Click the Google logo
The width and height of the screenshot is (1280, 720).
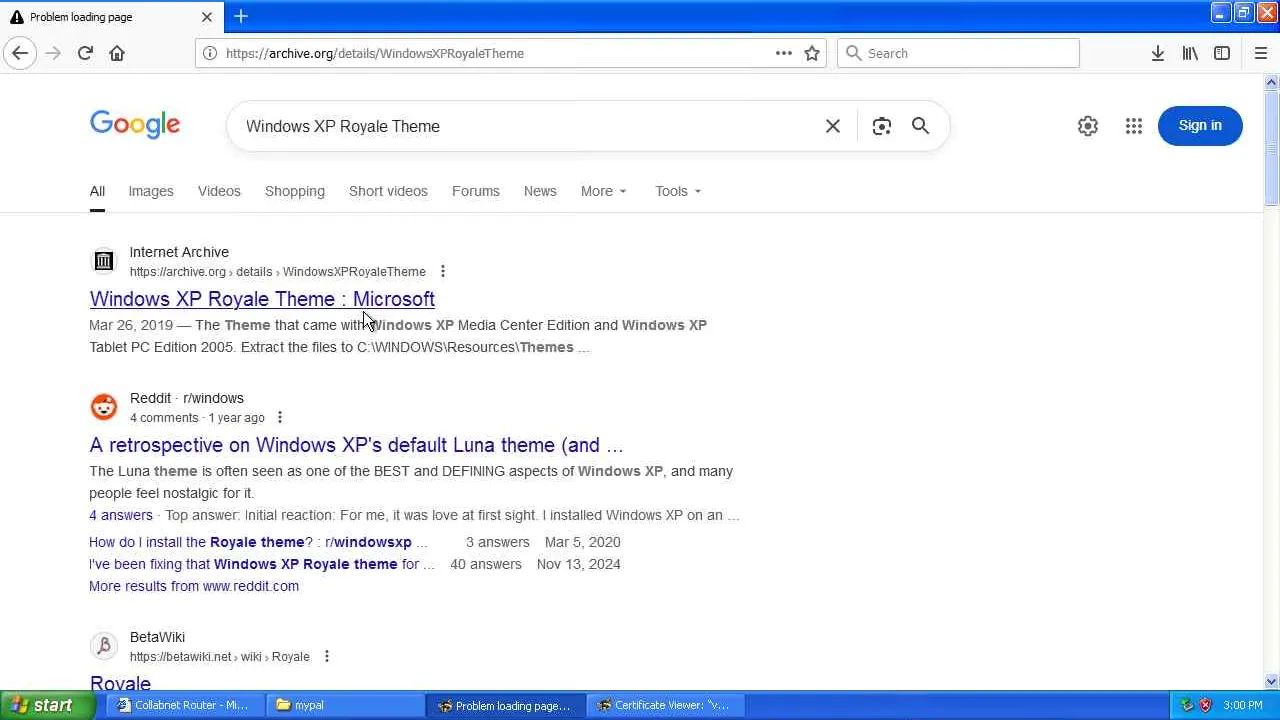135,125
